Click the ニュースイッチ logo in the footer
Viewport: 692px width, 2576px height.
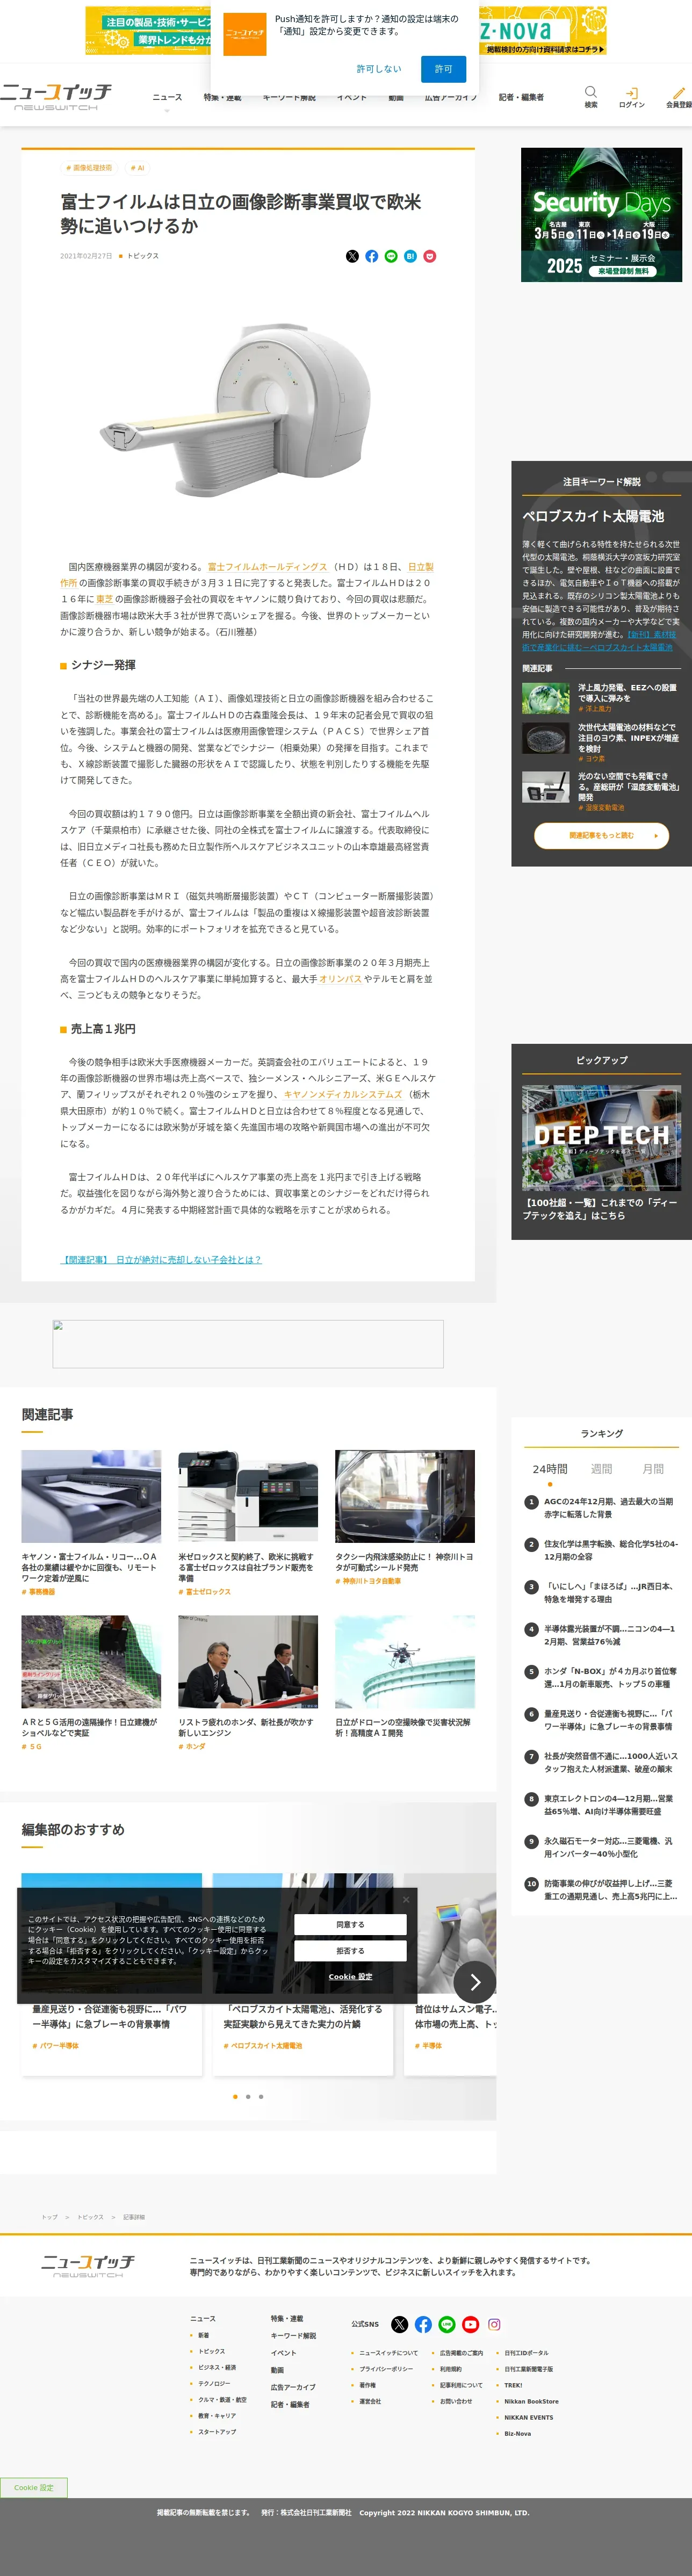coord(88,2266)
